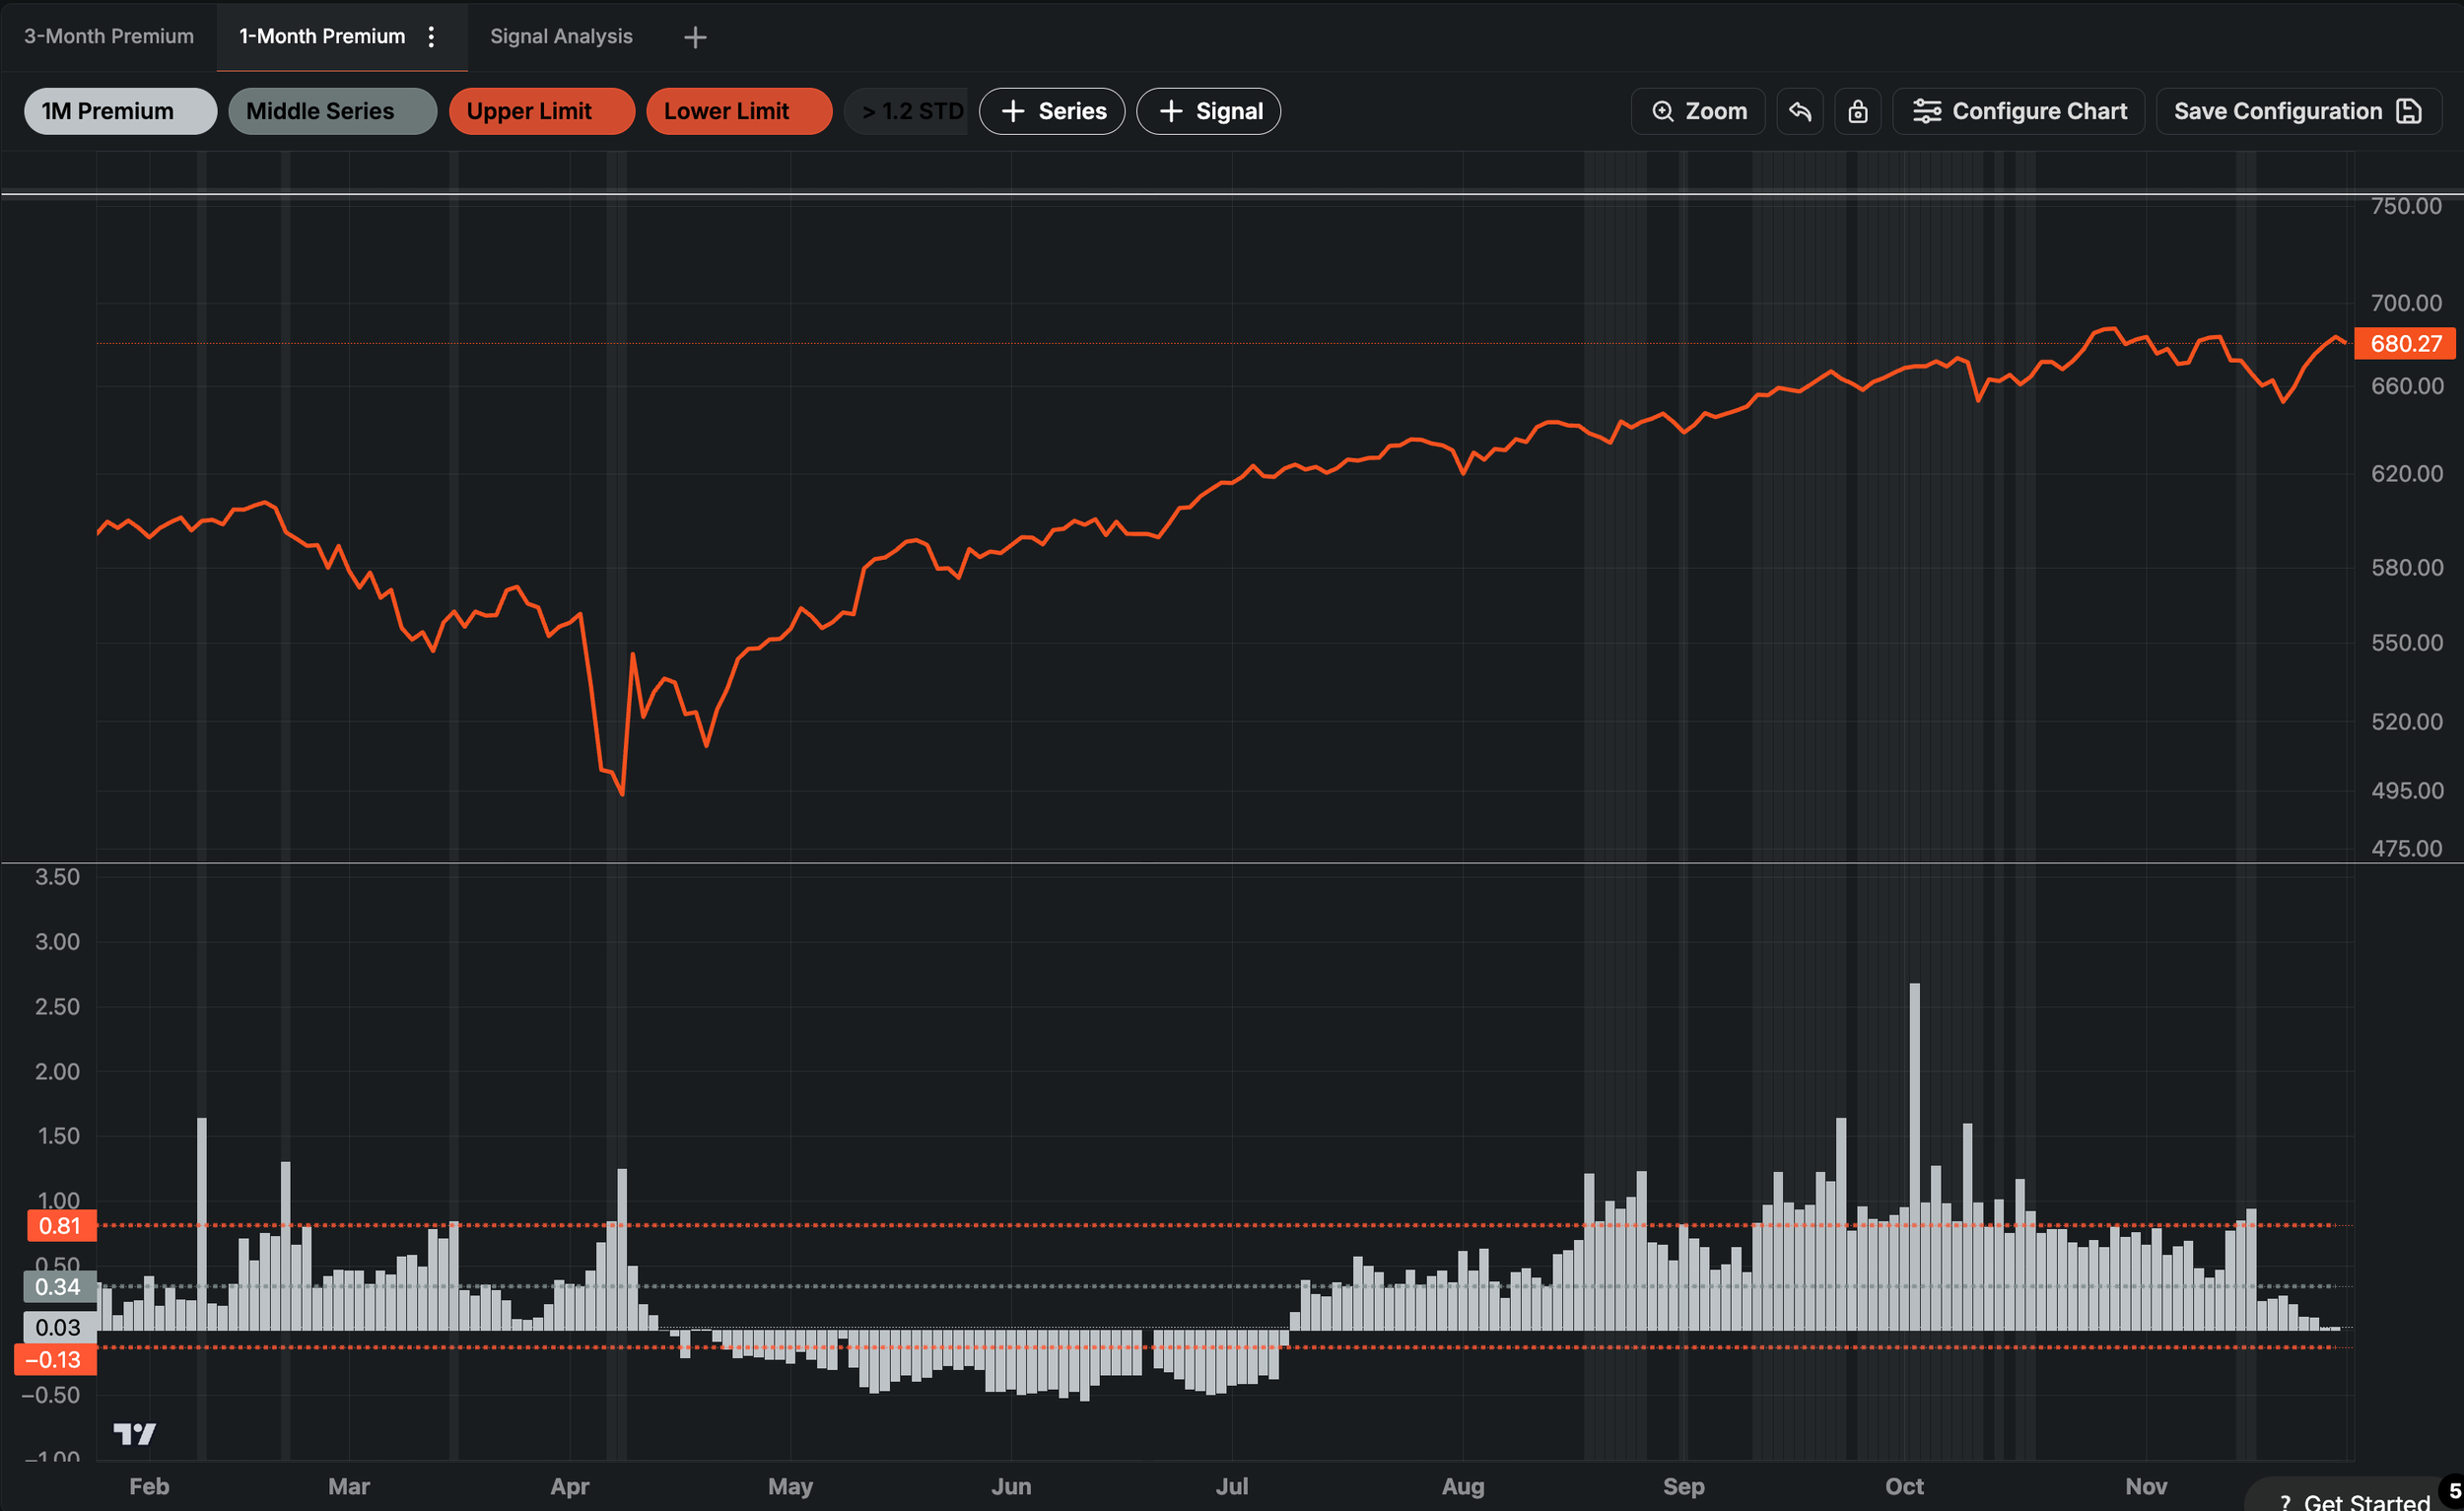Image resolution: width=2464 pixels, height=1511 pixels.
Task: Click the add Signal button
Action: pyautogui.click(x=1207, y=111)
